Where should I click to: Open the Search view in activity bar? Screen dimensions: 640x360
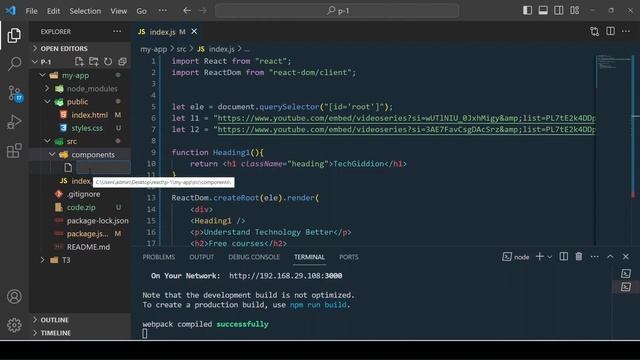tap(14, 64)
